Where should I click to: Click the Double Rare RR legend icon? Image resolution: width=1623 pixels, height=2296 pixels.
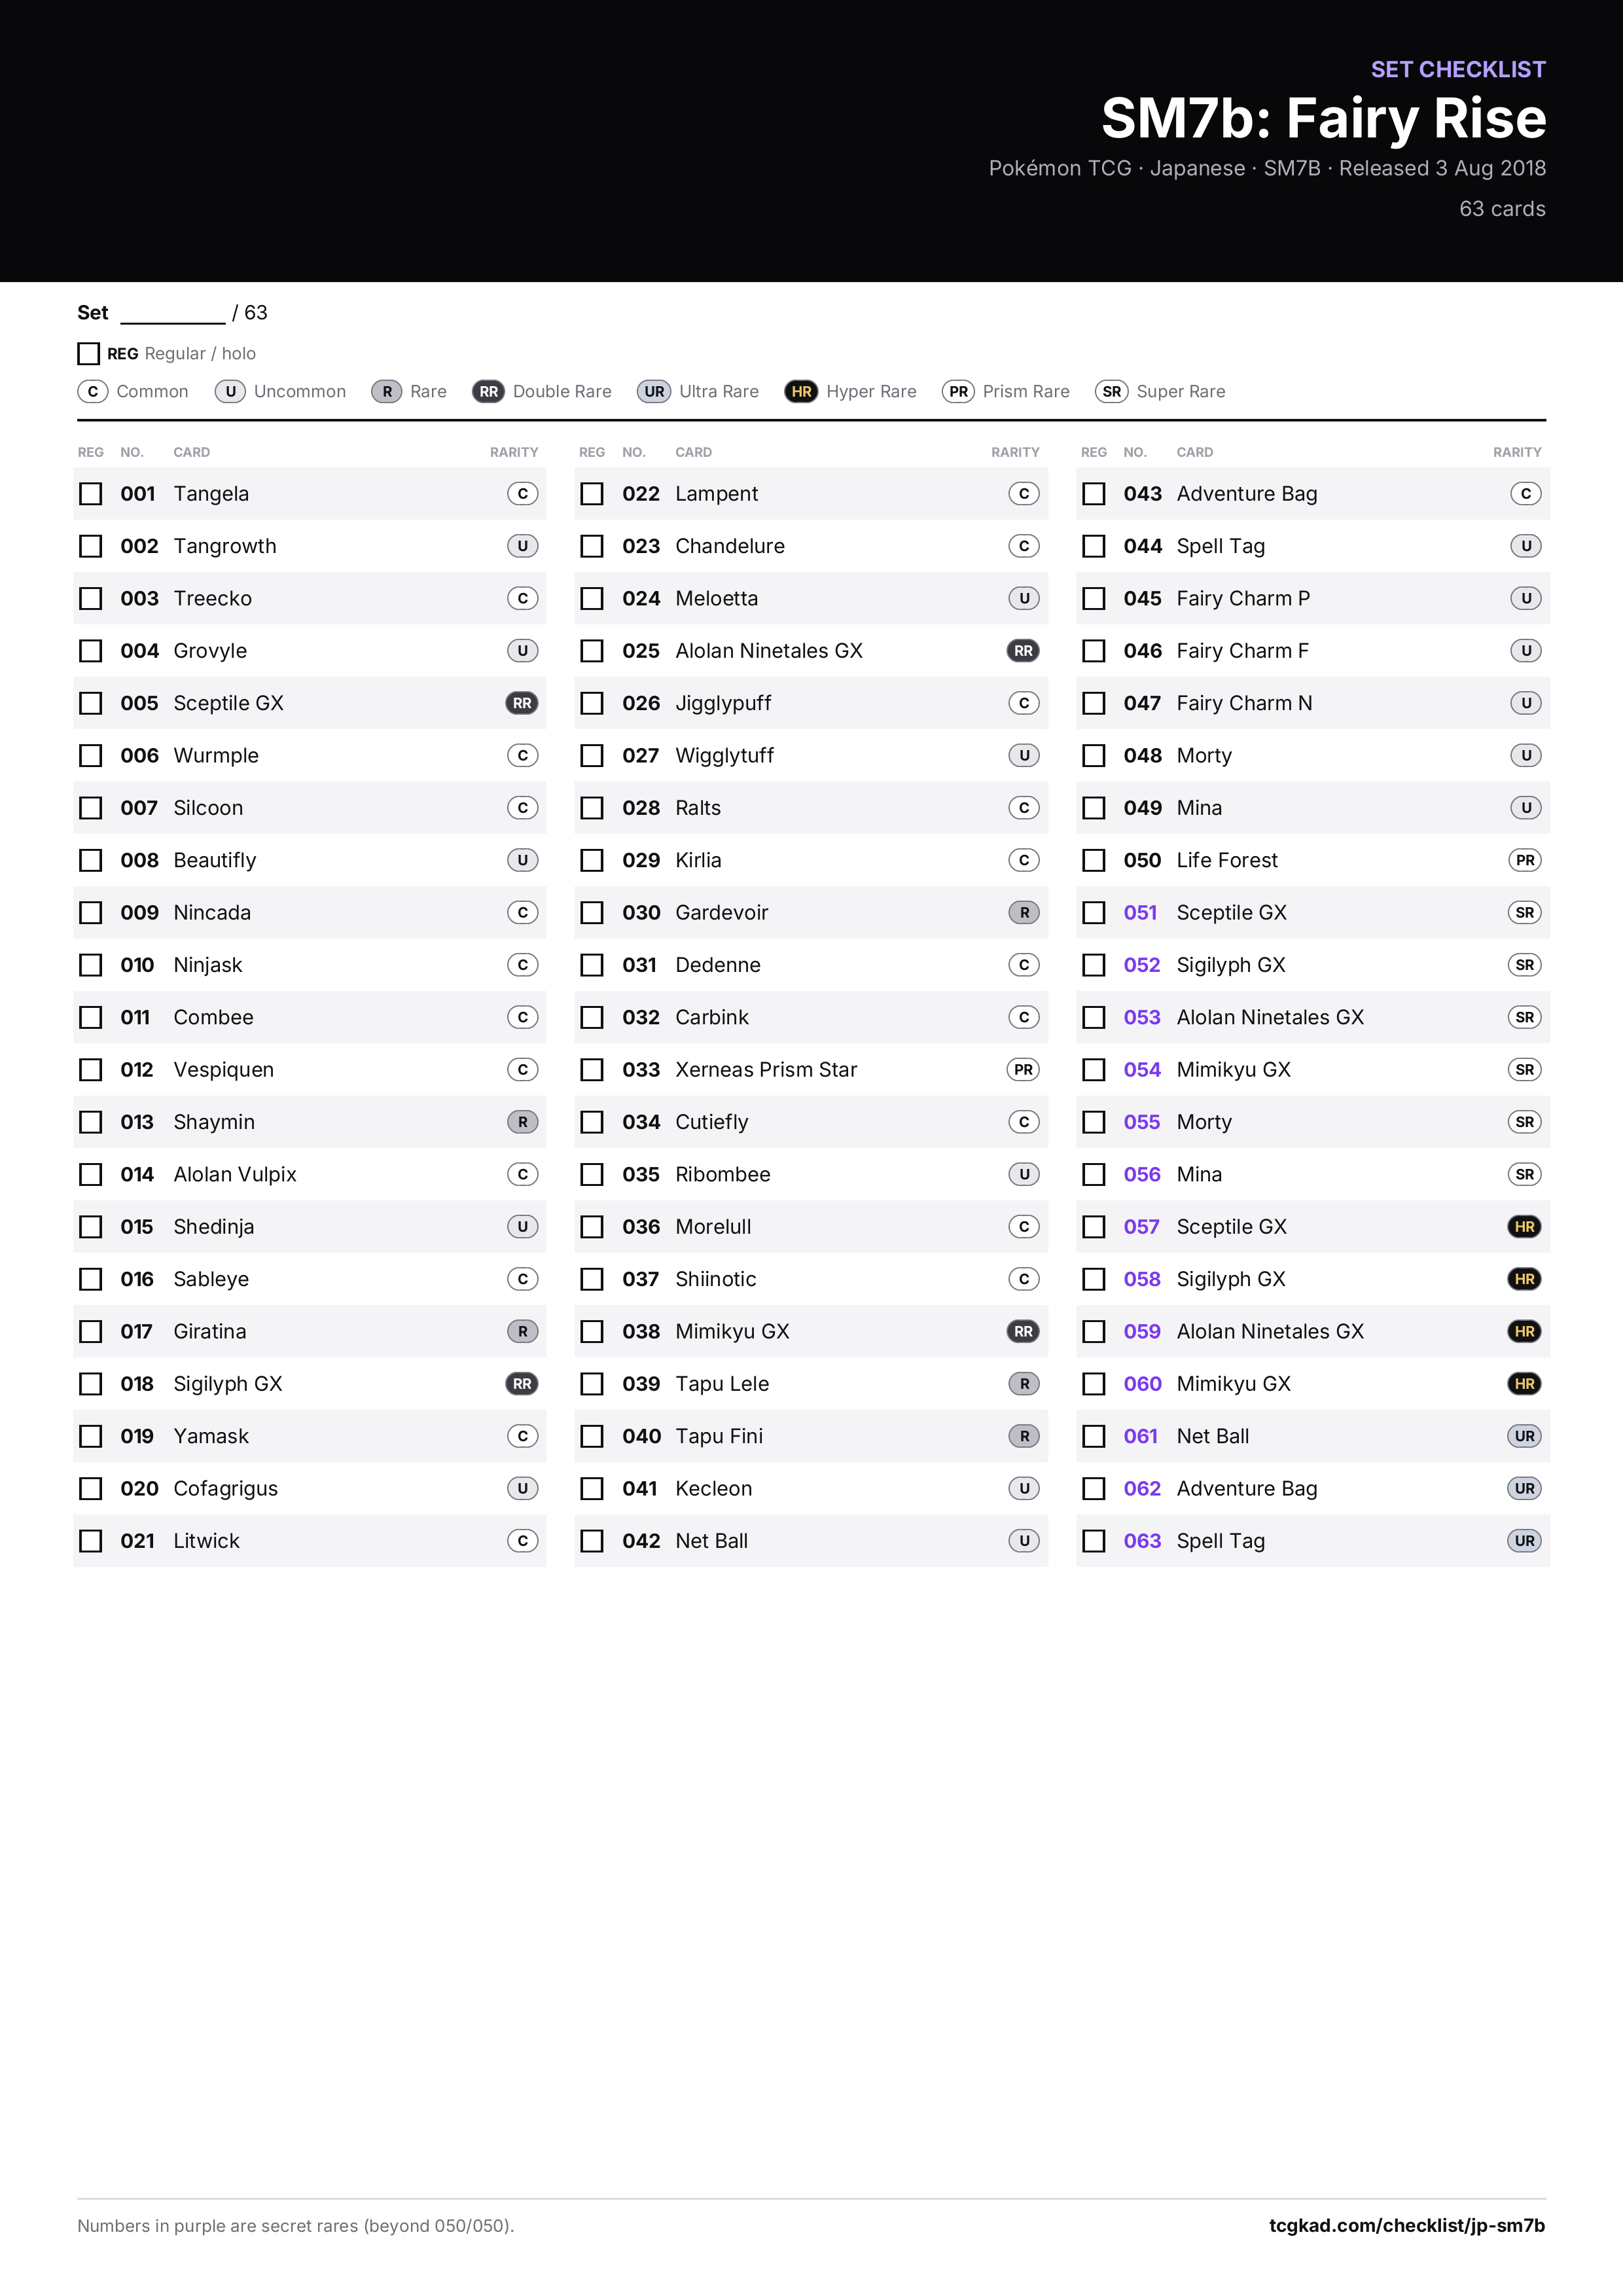click(488, 391)
